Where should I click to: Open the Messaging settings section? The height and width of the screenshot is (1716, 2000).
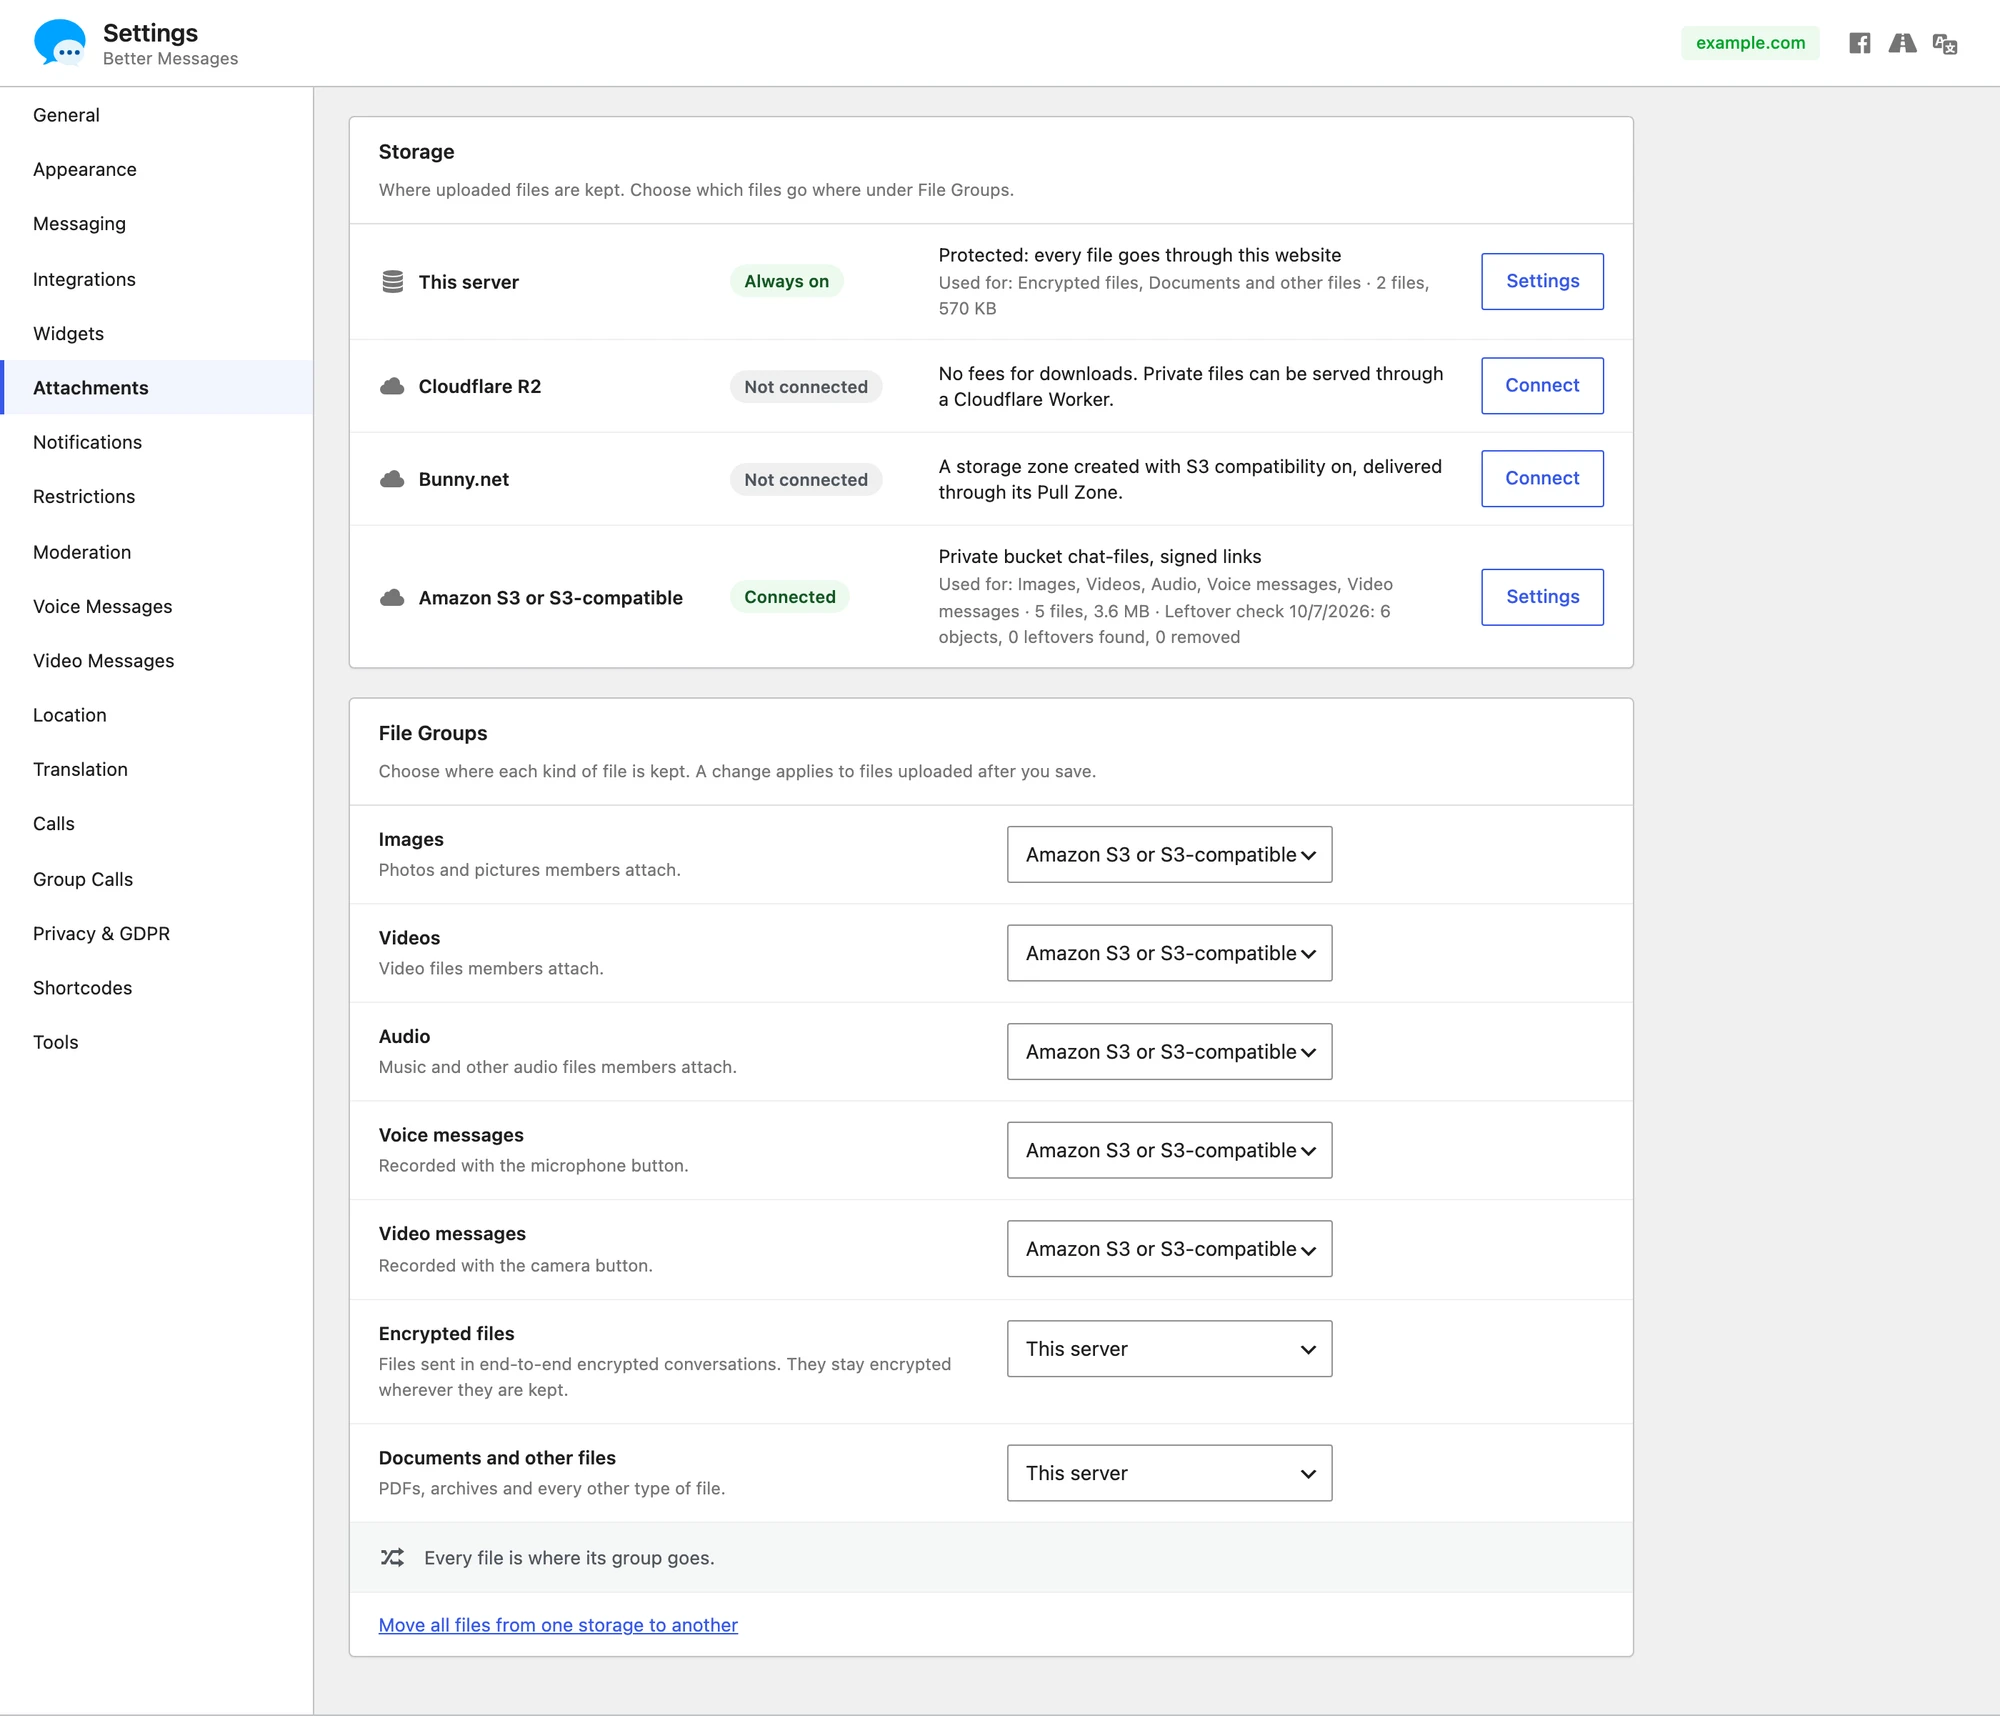click(x=157, y=224)
